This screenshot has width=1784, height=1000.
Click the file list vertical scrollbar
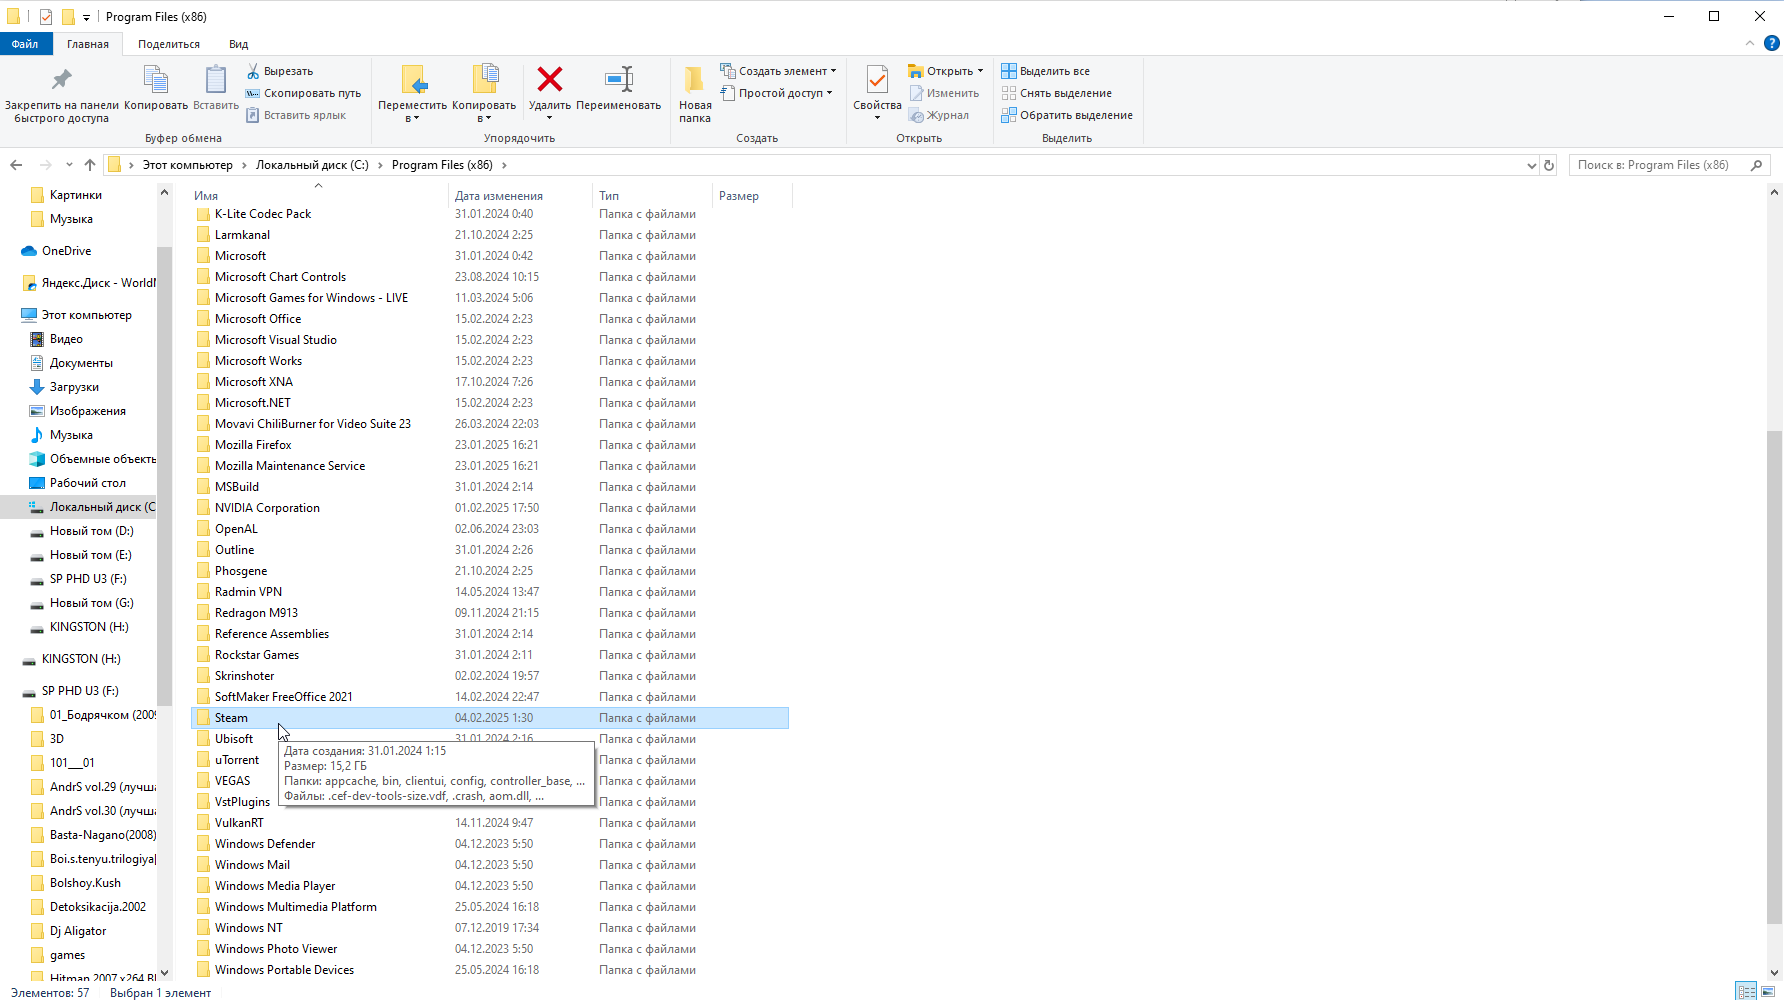(x=1775, y=676)
